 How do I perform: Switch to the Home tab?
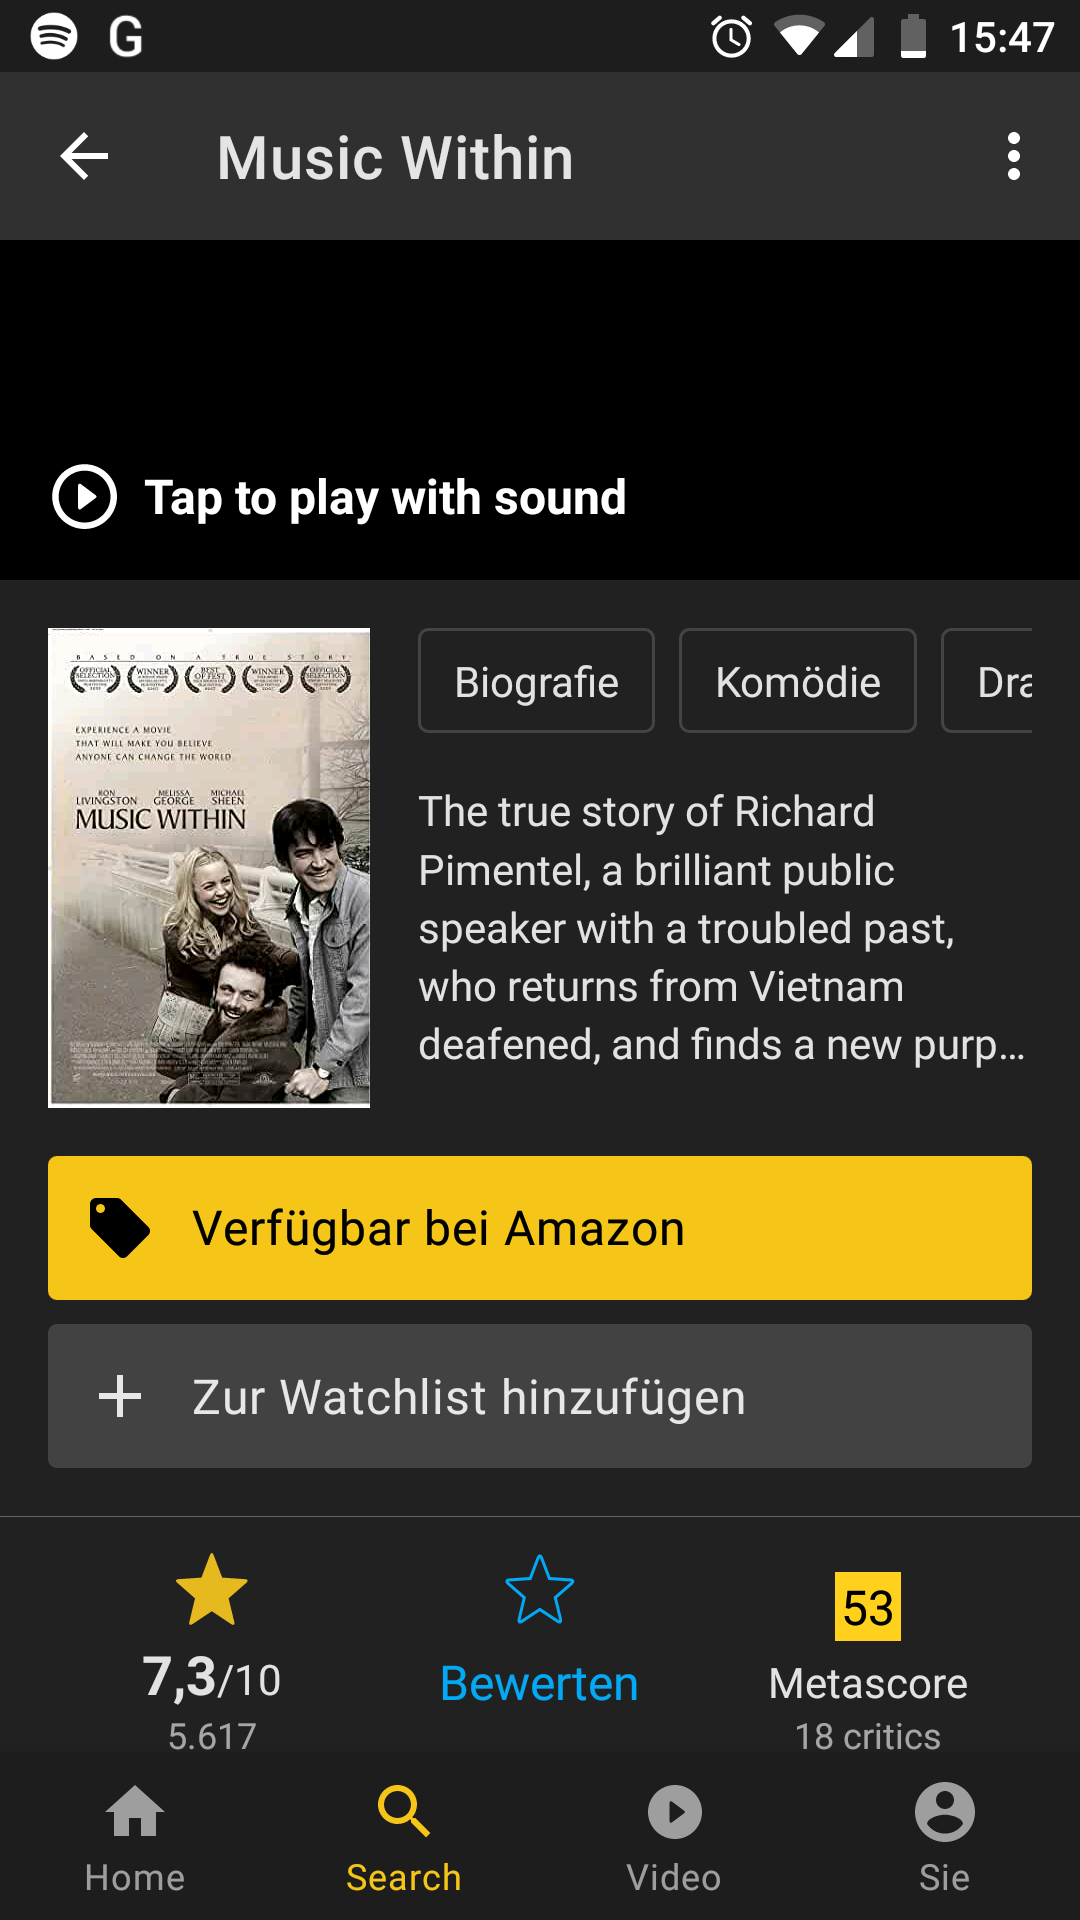135,1838
